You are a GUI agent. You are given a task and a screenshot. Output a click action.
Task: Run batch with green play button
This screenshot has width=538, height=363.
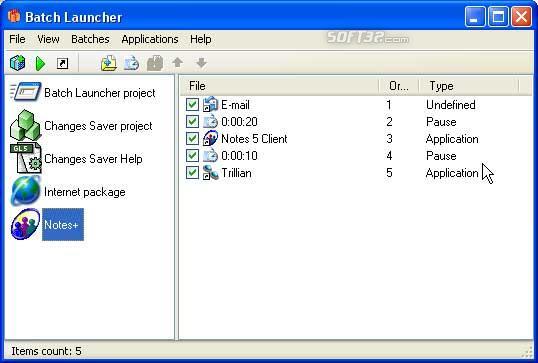point(40,63)
